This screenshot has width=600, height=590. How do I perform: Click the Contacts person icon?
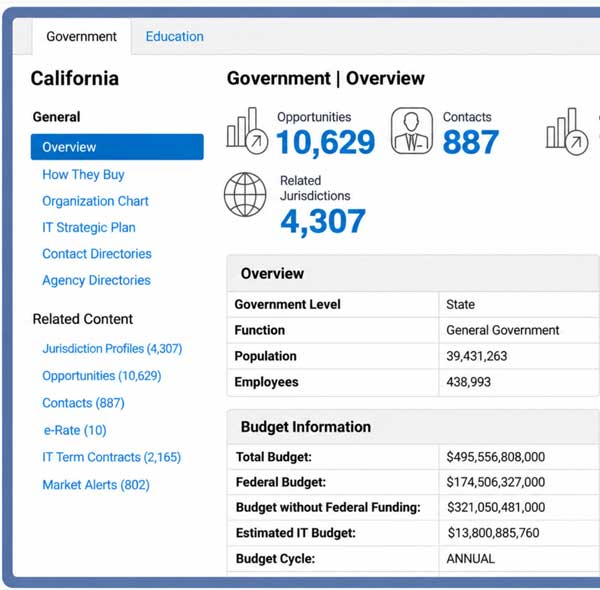(x=412, y=130)
